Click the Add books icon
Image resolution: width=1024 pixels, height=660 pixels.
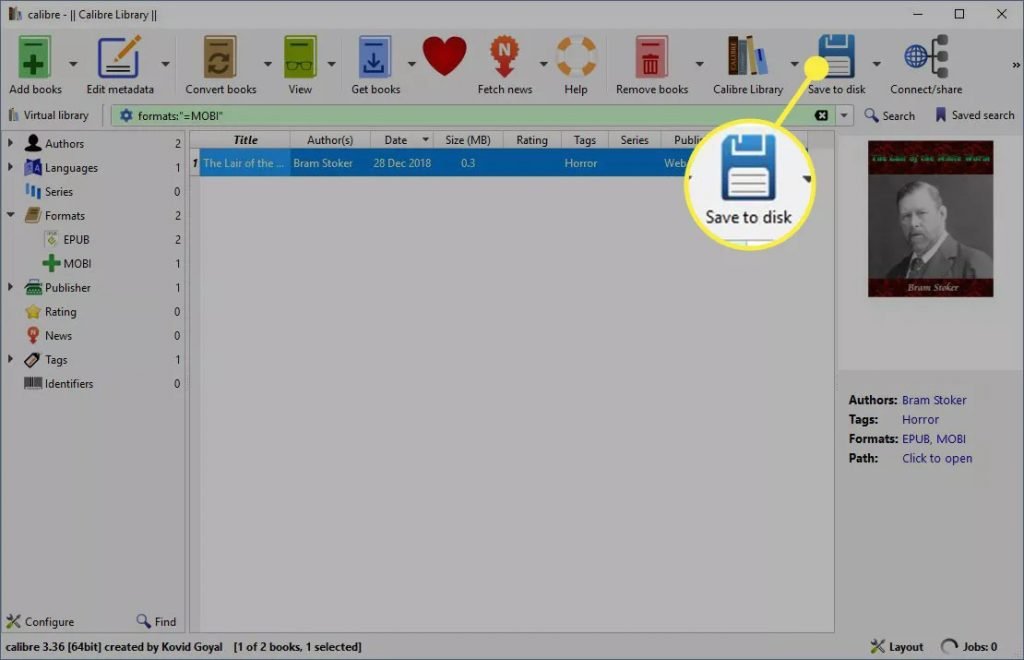[x=34, y=57]
